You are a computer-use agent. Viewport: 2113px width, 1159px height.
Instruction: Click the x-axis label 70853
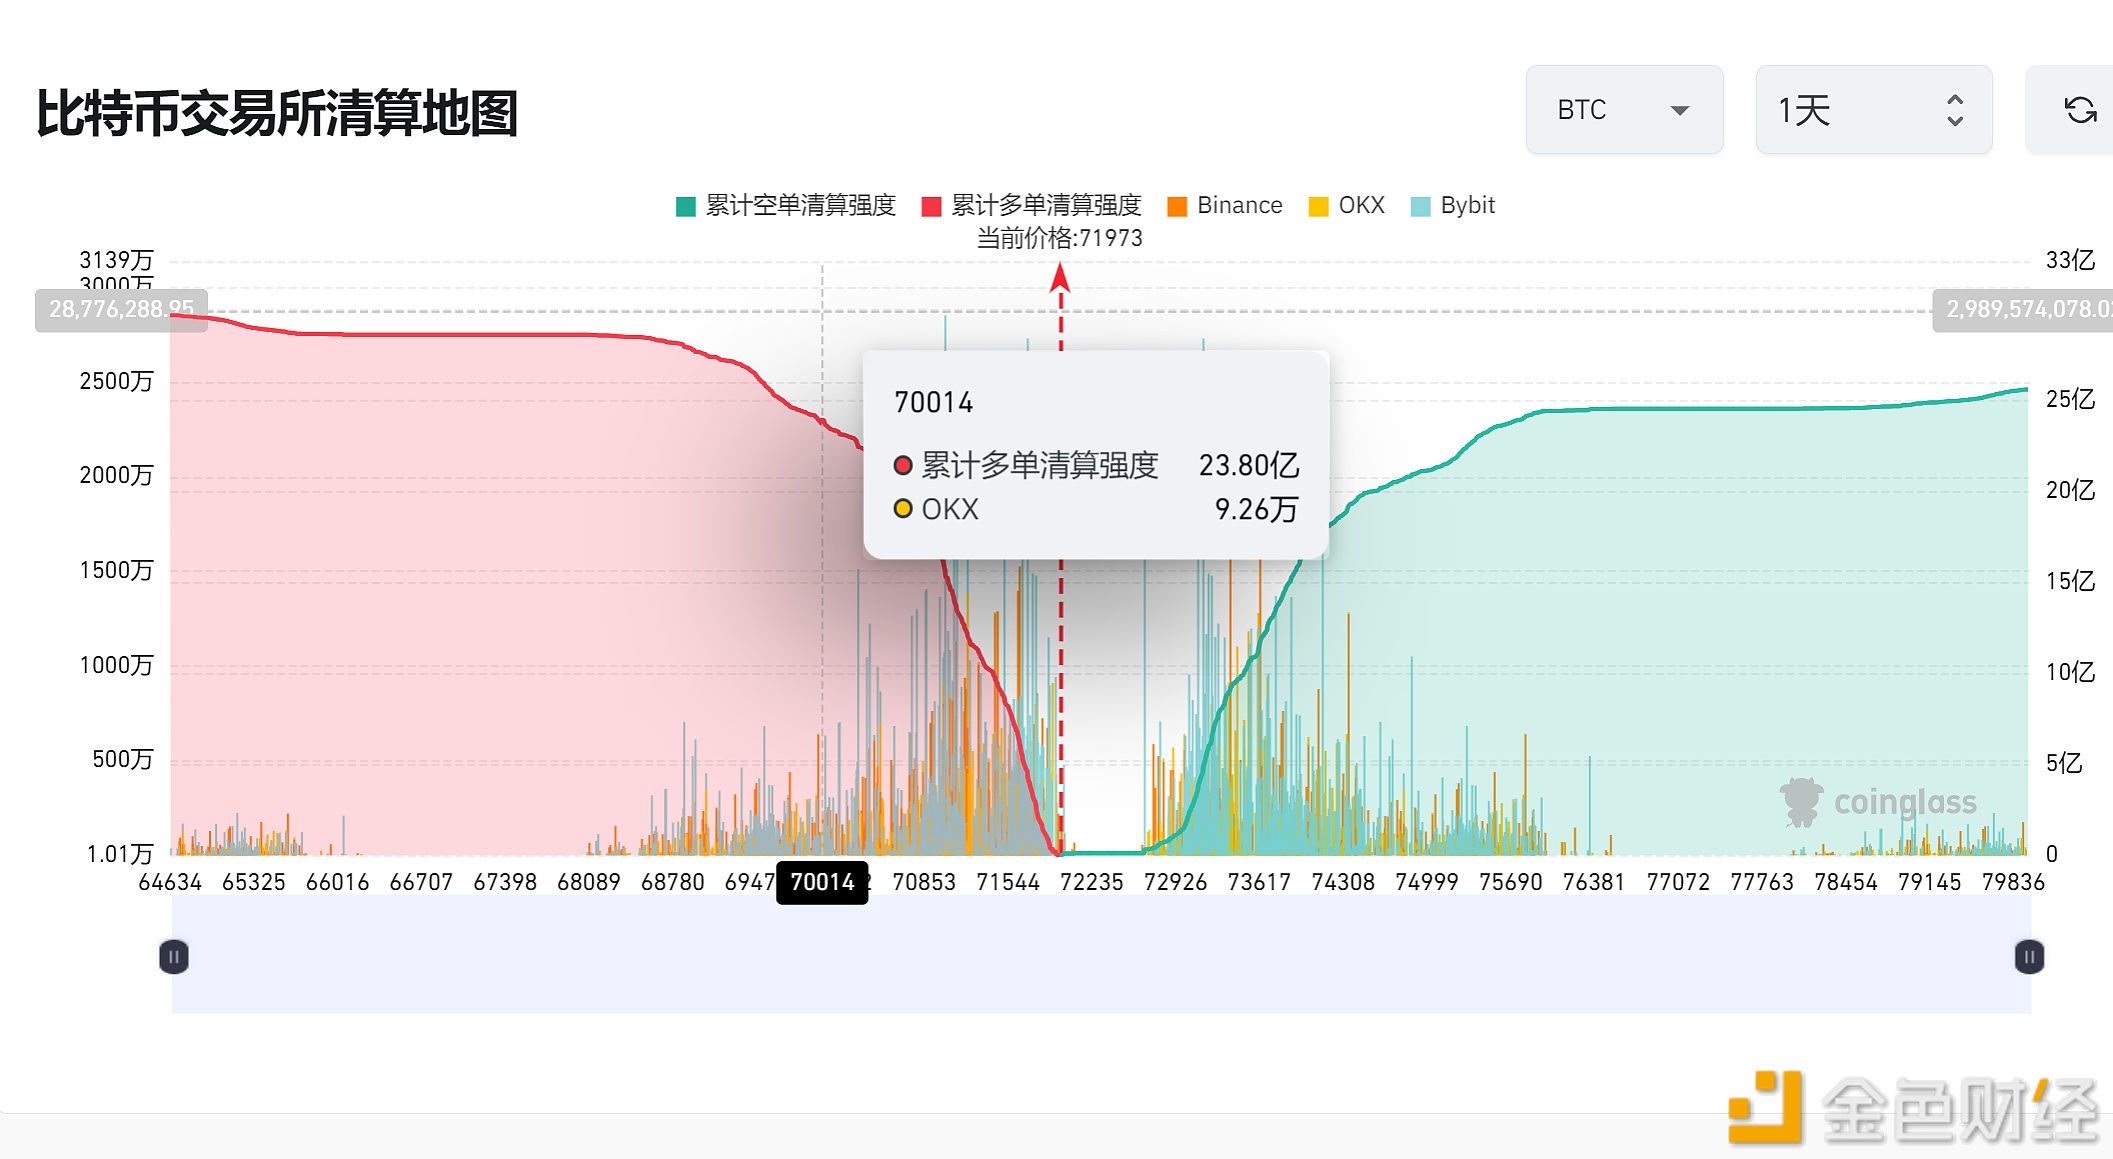point(924,882)
